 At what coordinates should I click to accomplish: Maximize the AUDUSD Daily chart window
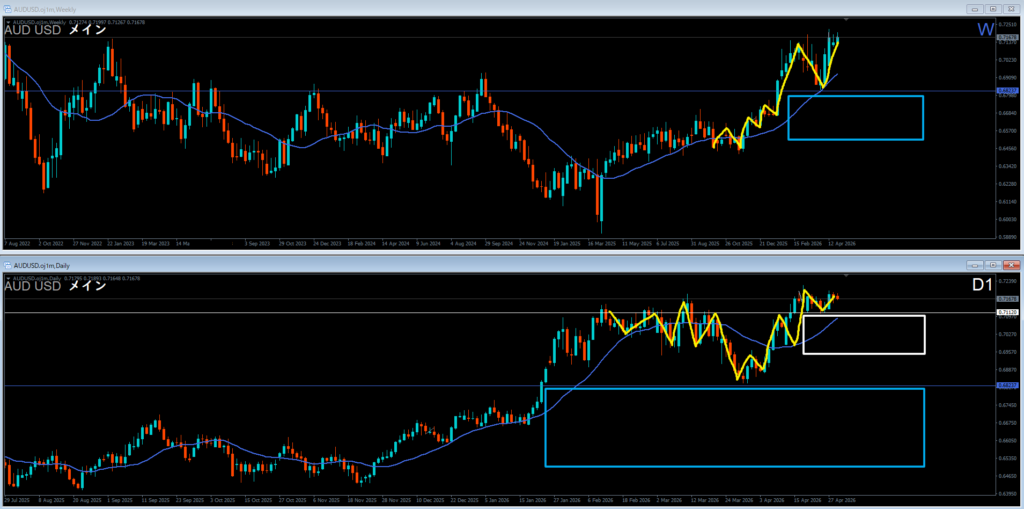991,266
